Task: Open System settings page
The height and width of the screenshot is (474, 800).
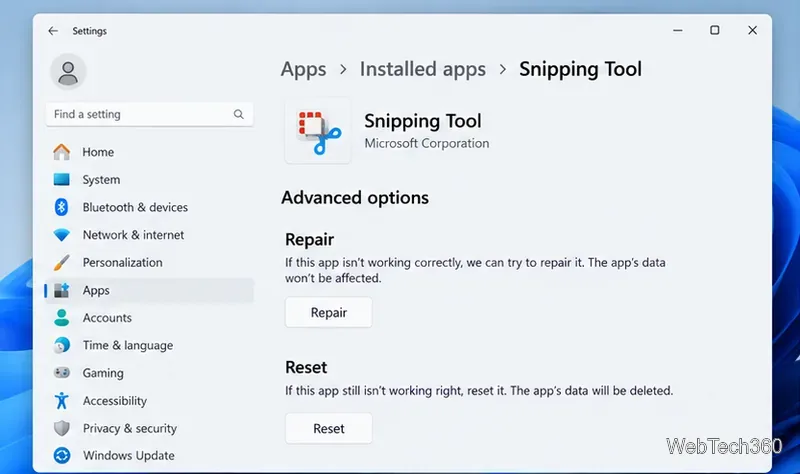Action: [x=149, y=180]
